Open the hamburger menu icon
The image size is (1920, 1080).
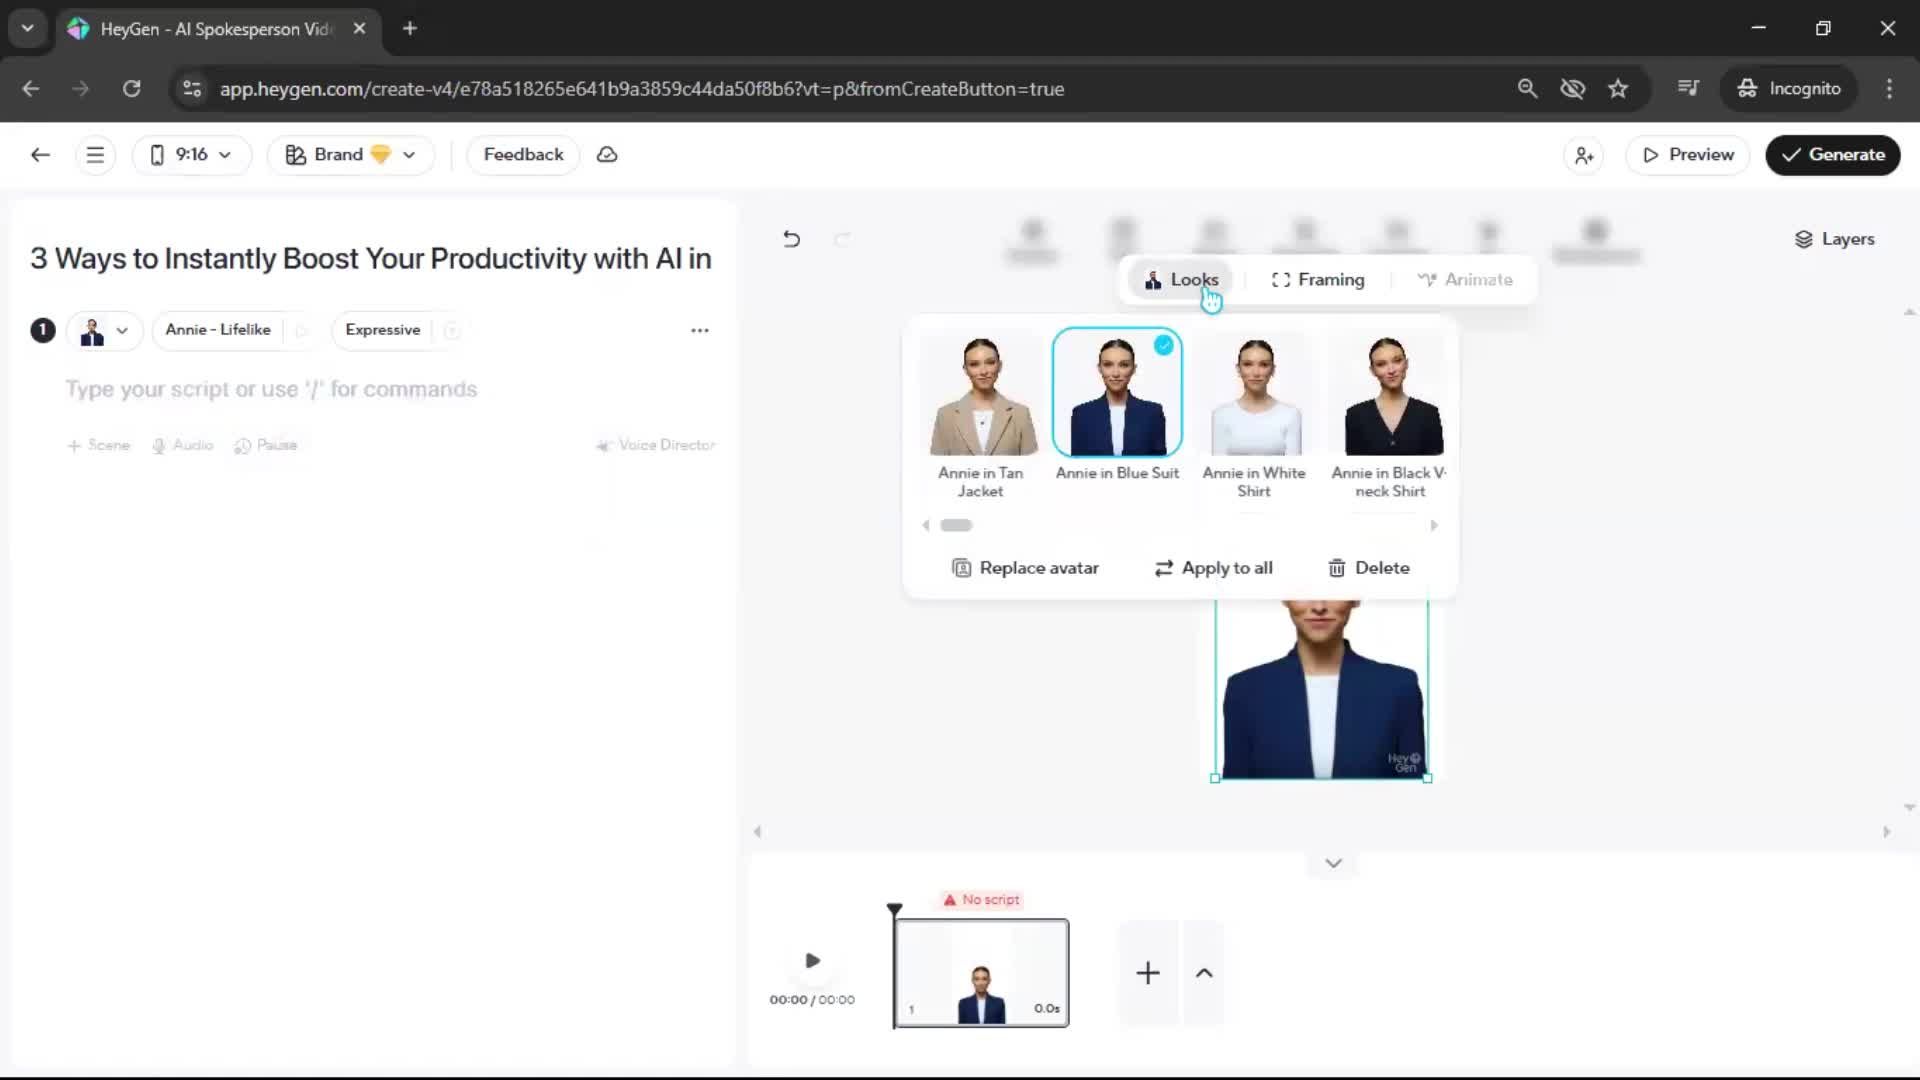[95, 155]
